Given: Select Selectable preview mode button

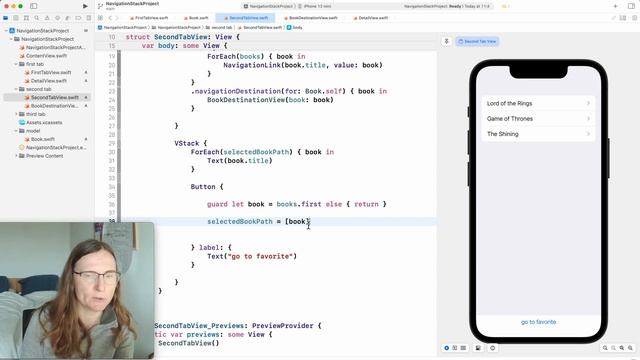Looking at the screenshot, I should pyautogui.click(x=455, y=348).
